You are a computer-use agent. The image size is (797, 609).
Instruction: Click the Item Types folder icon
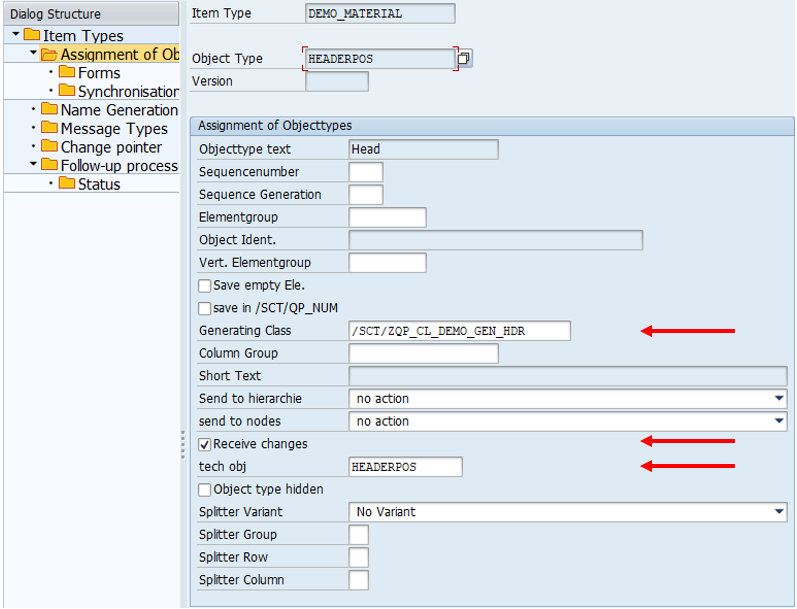pyautogui.click(x=32, y=36)
